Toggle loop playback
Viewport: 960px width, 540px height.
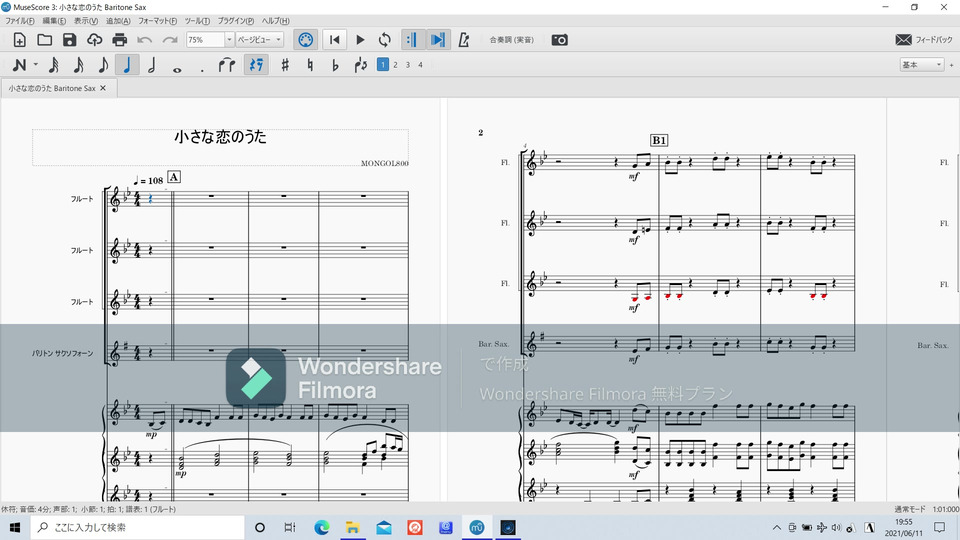(384, 40)
